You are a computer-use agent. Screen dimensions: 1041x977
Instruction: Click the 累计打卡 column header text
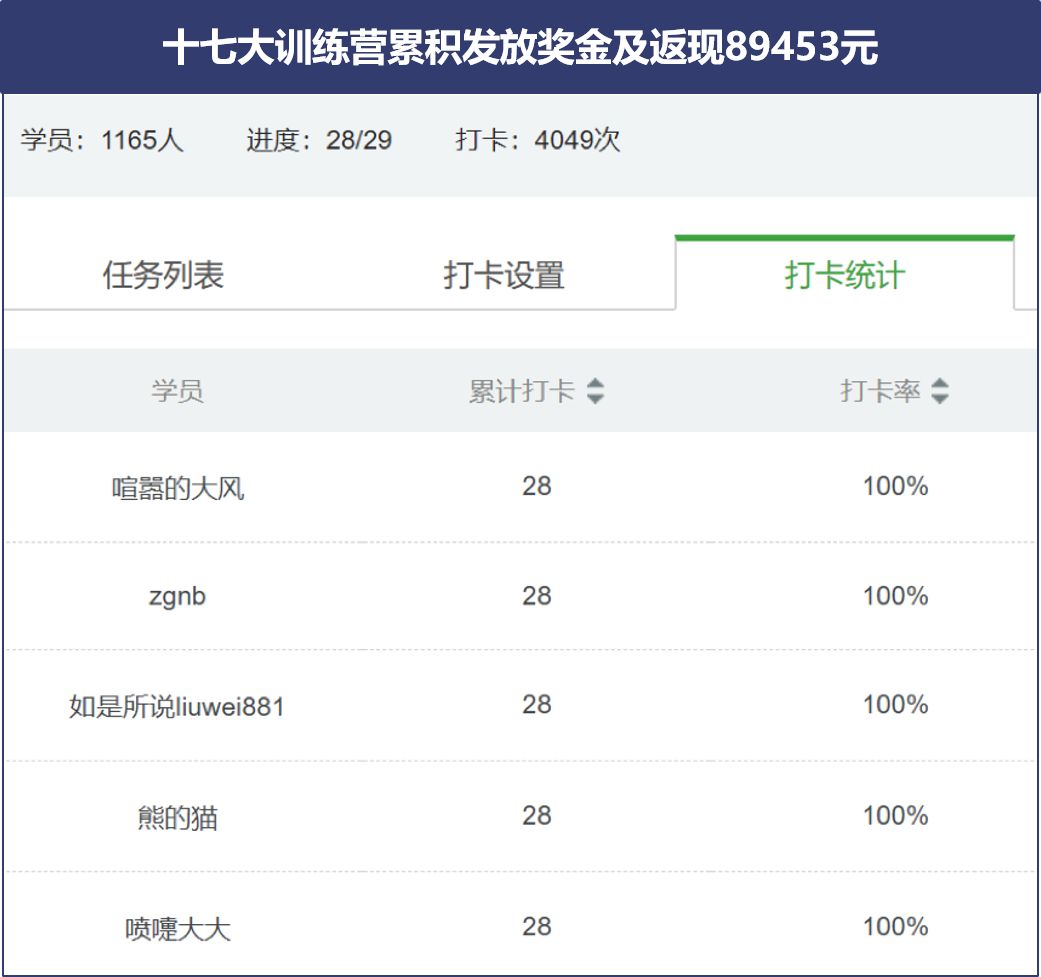click(x=522, y=391)
